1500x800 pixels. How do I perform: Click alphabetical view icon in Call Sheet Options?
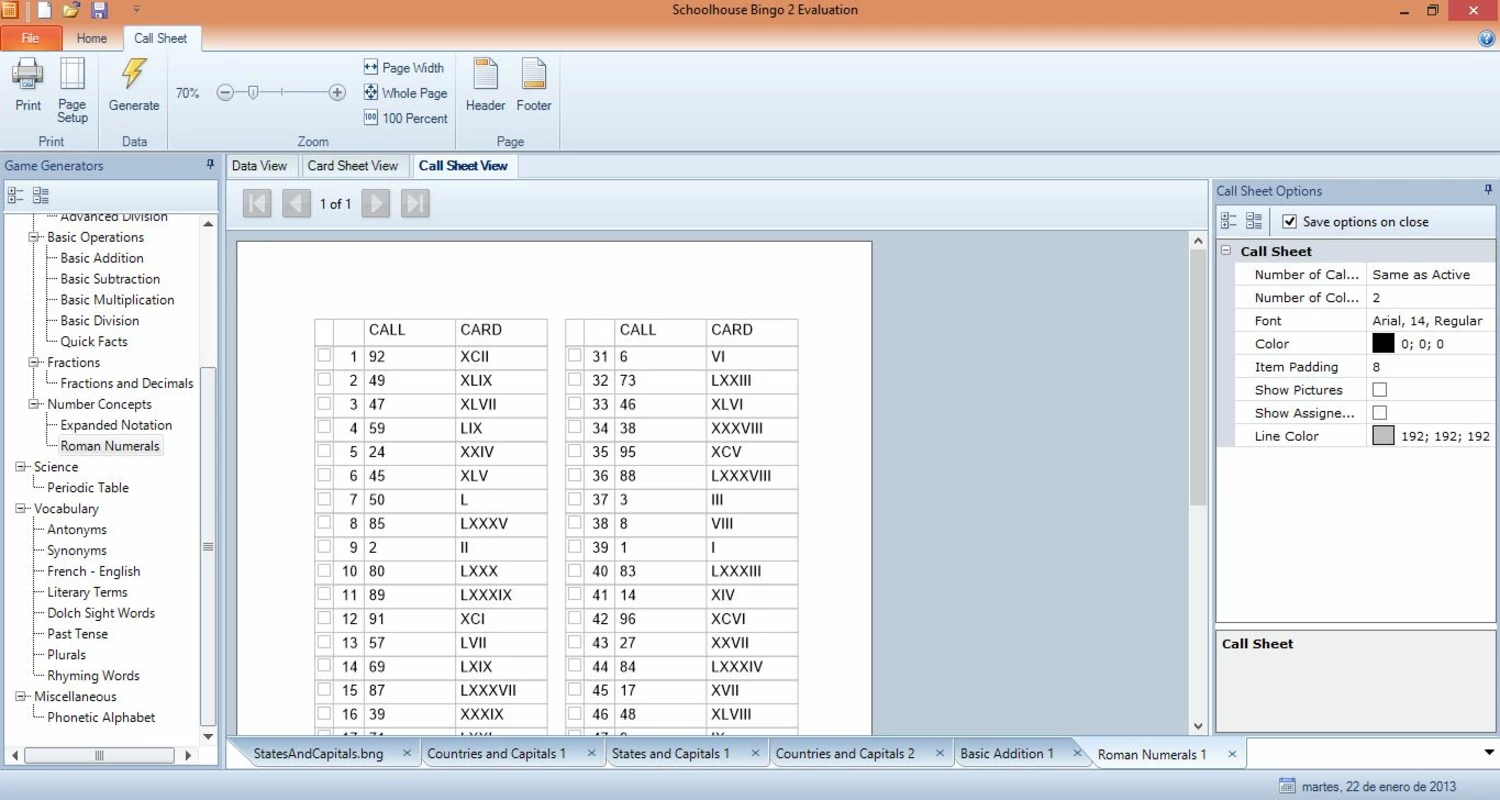point(1254,221)
